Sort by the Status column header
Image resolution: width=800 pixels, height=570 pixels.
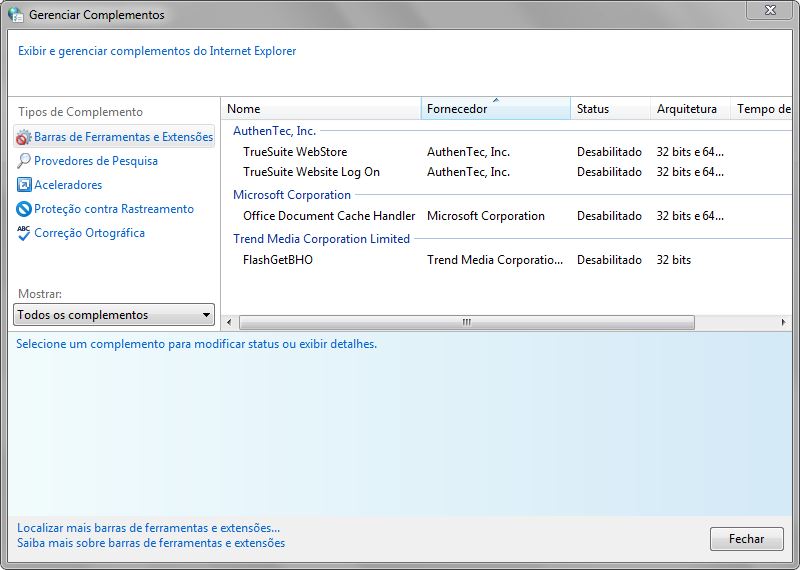point(610,109)
